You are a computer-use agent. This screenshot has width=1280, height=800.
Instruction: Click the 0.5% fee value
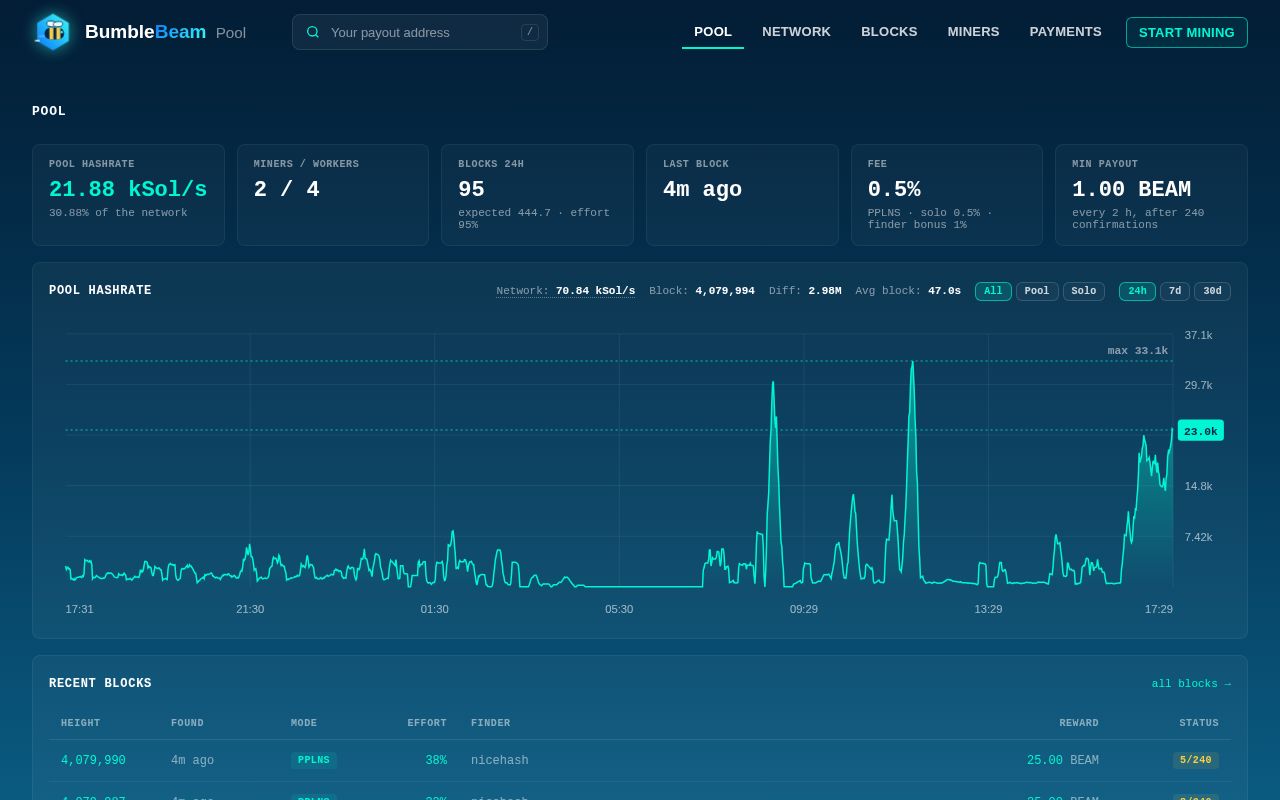coord(894,190)
